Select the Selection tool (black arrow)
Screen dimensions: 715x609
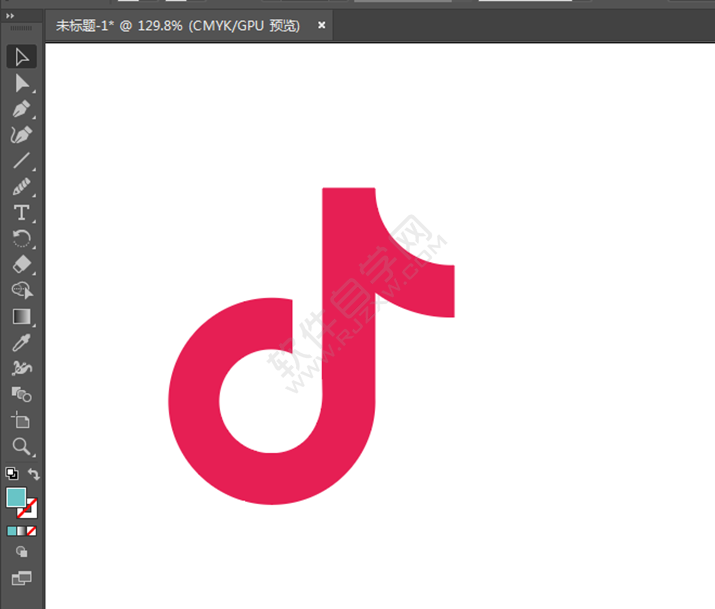point(21,57)
